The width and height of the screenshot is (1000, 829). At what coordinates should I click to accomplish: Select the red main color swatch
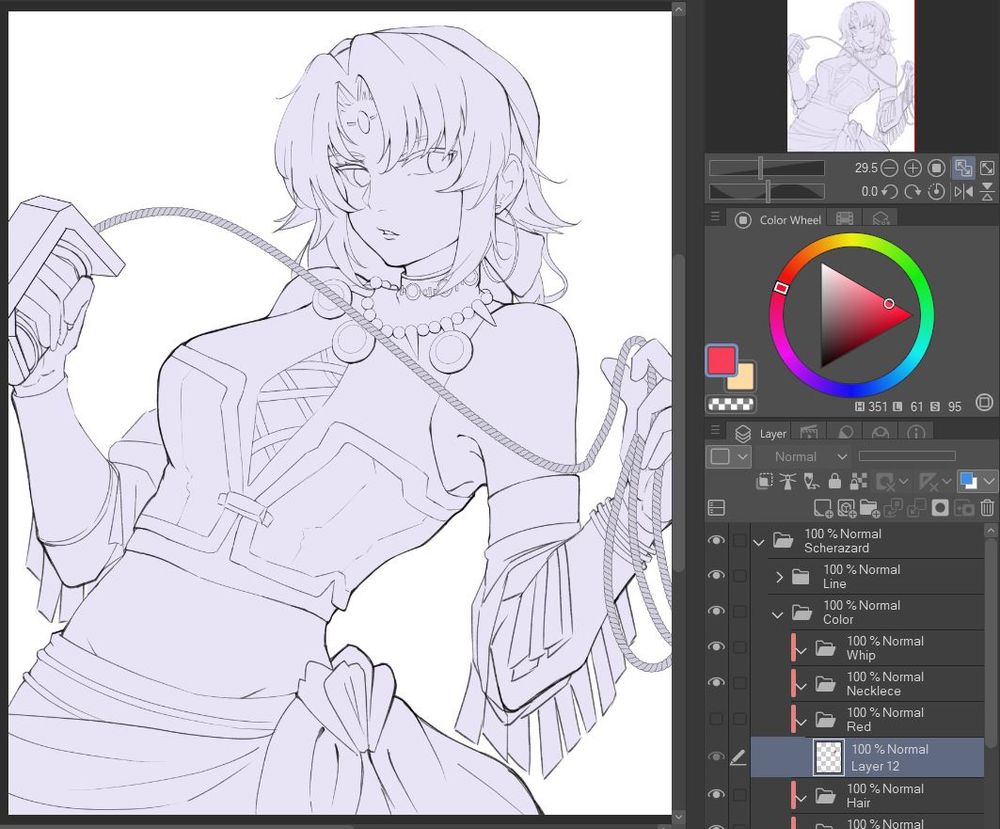pos(721,360)
